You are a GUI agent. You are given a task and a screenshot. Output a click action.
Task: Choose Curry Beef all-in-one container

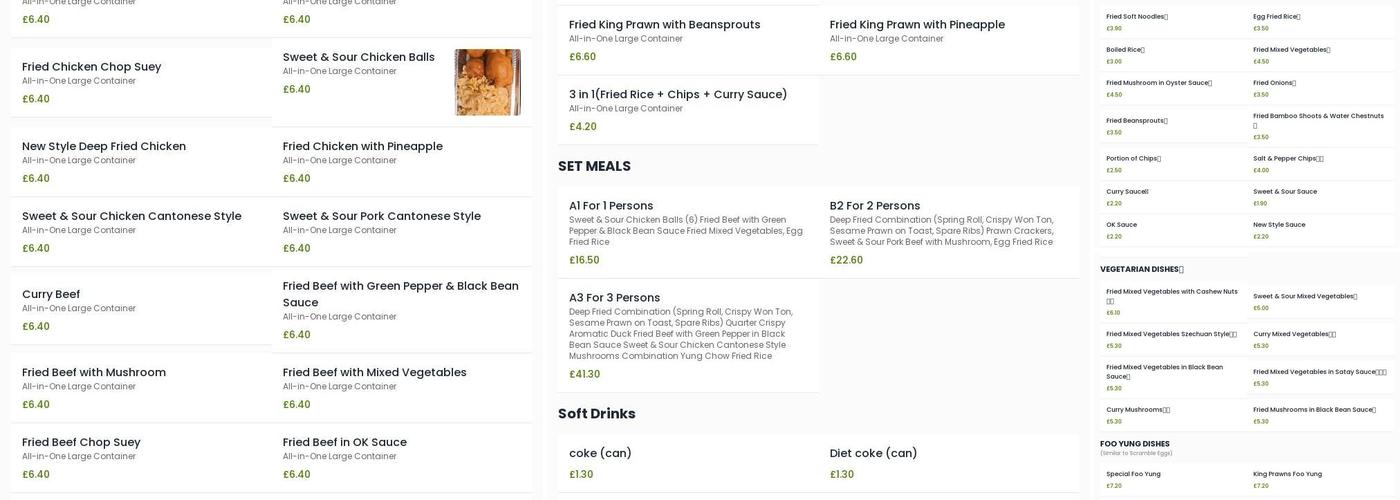pyautogui.click(x=51, y=295)
